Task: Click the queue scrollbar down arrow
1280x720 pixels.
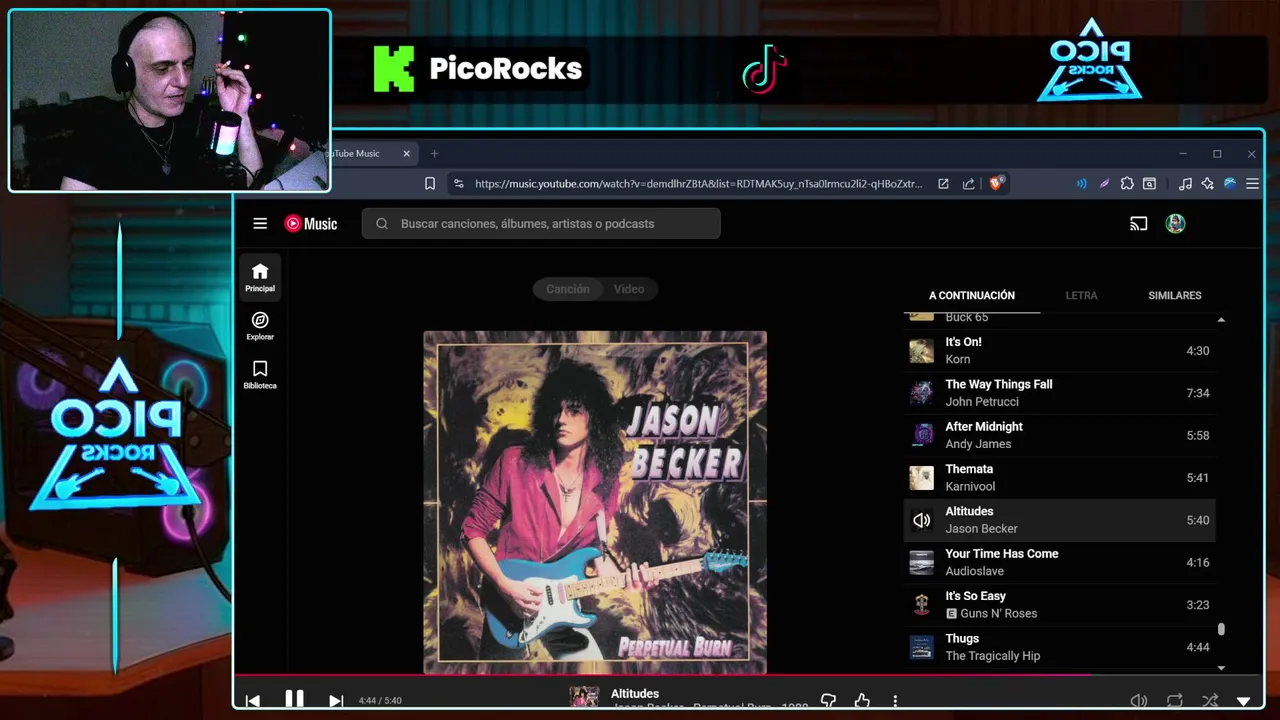Action: [1221, 667]
